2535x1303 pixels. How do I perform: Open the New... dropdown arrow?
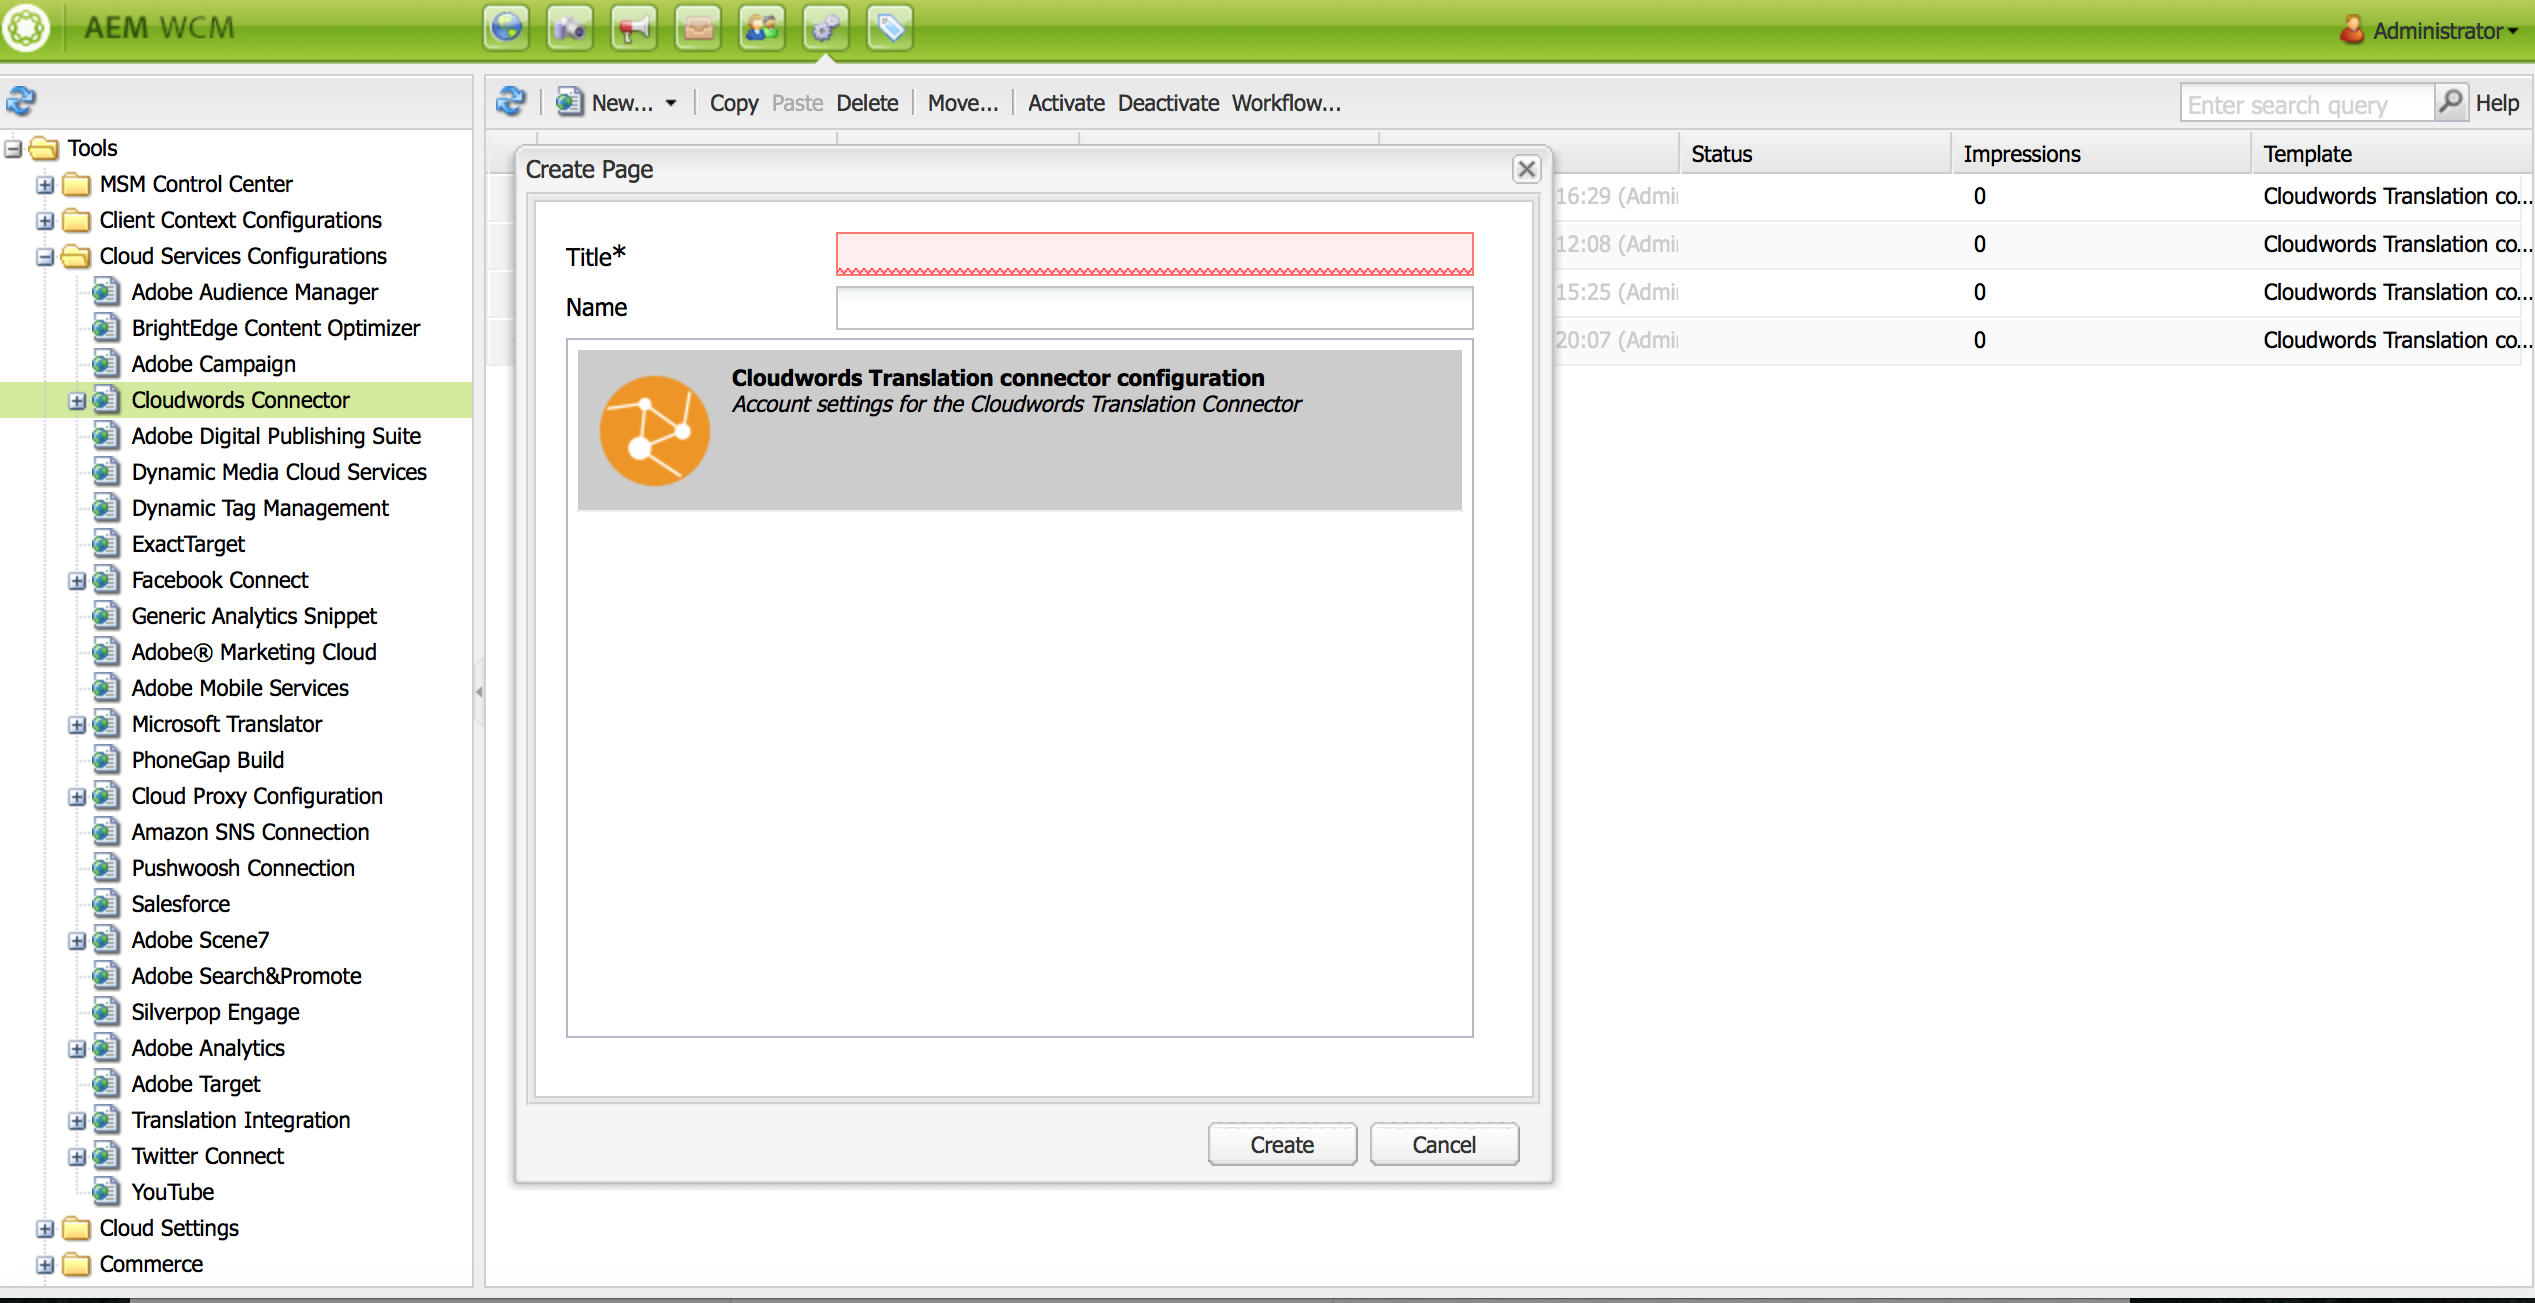pyautogui.click(x=671, y=103)
